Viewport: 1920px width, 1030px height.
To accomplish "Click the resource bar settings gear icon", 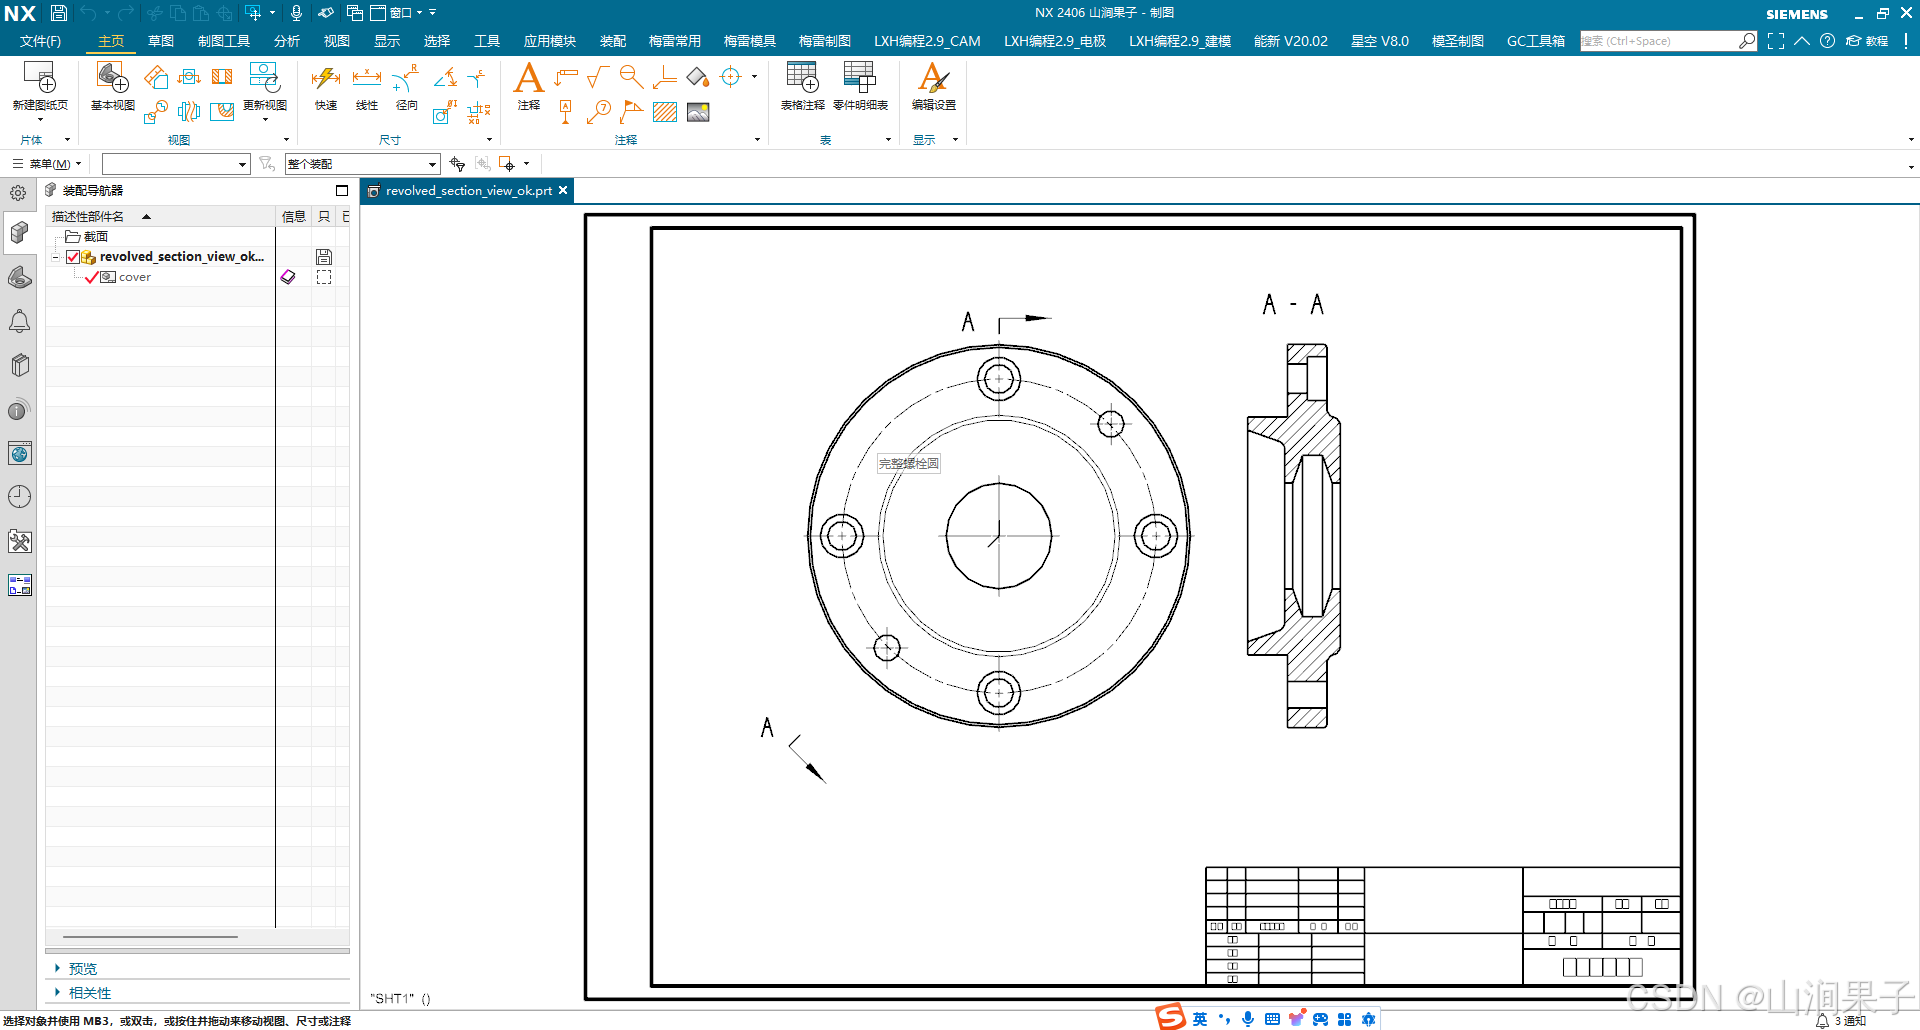I will coord(18,193).
